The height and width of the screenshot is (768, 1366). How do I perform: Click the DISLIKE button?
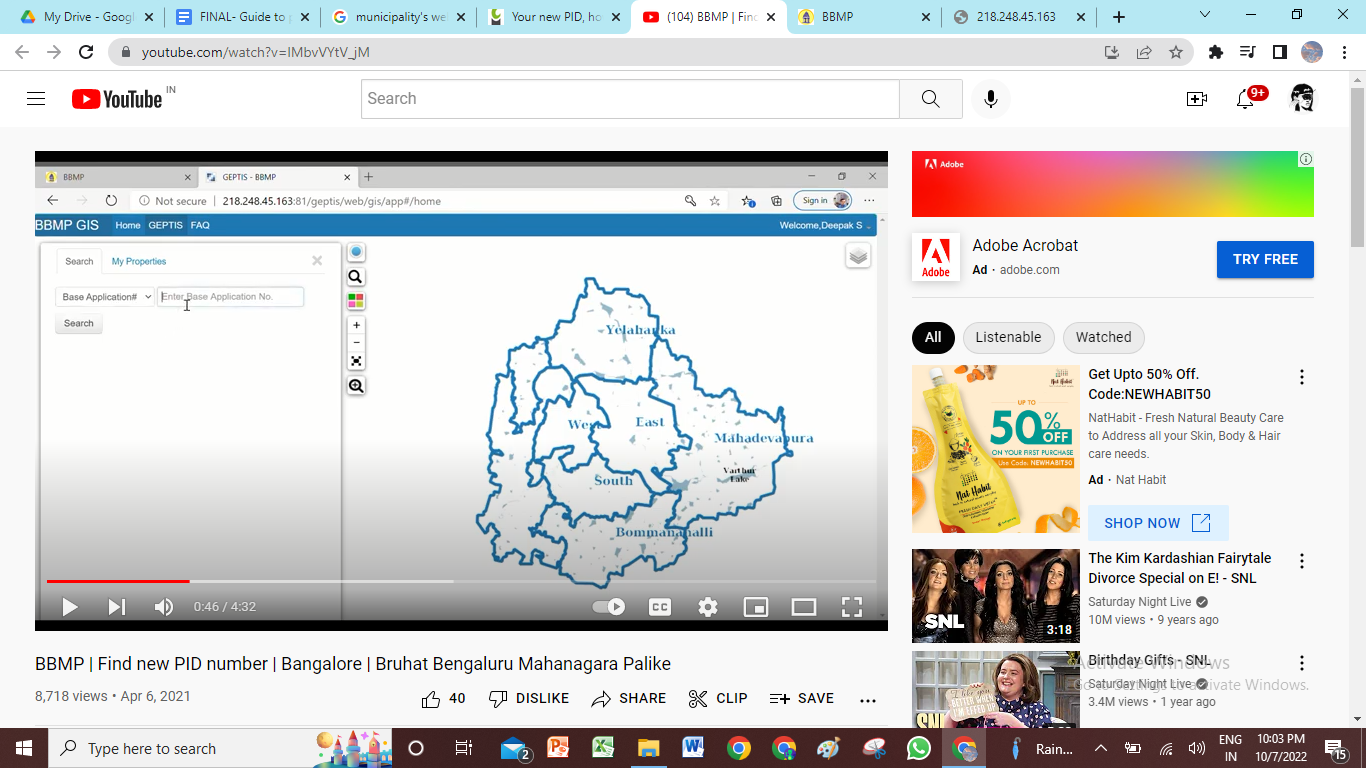pos(528,698)
